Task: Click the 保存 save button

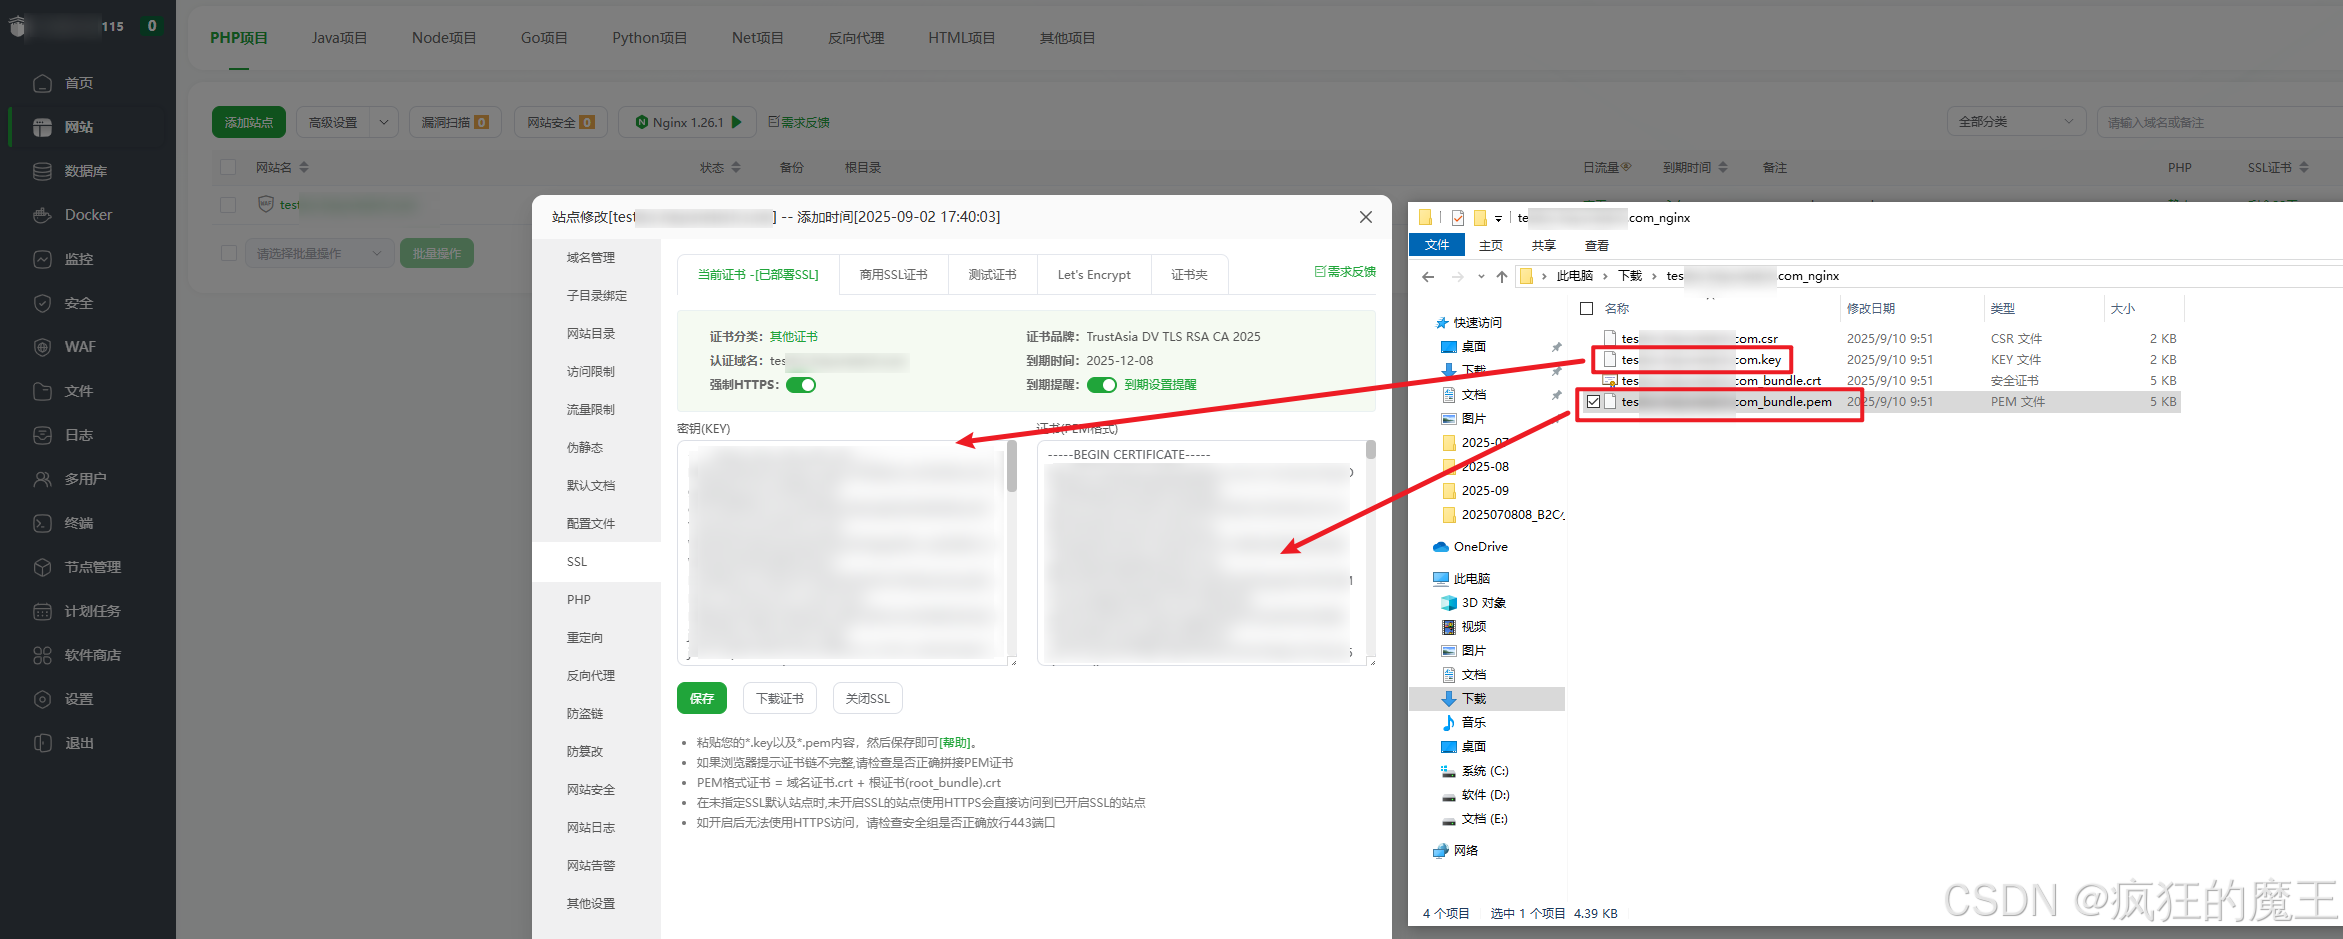Action: click(x=701, y=697)
